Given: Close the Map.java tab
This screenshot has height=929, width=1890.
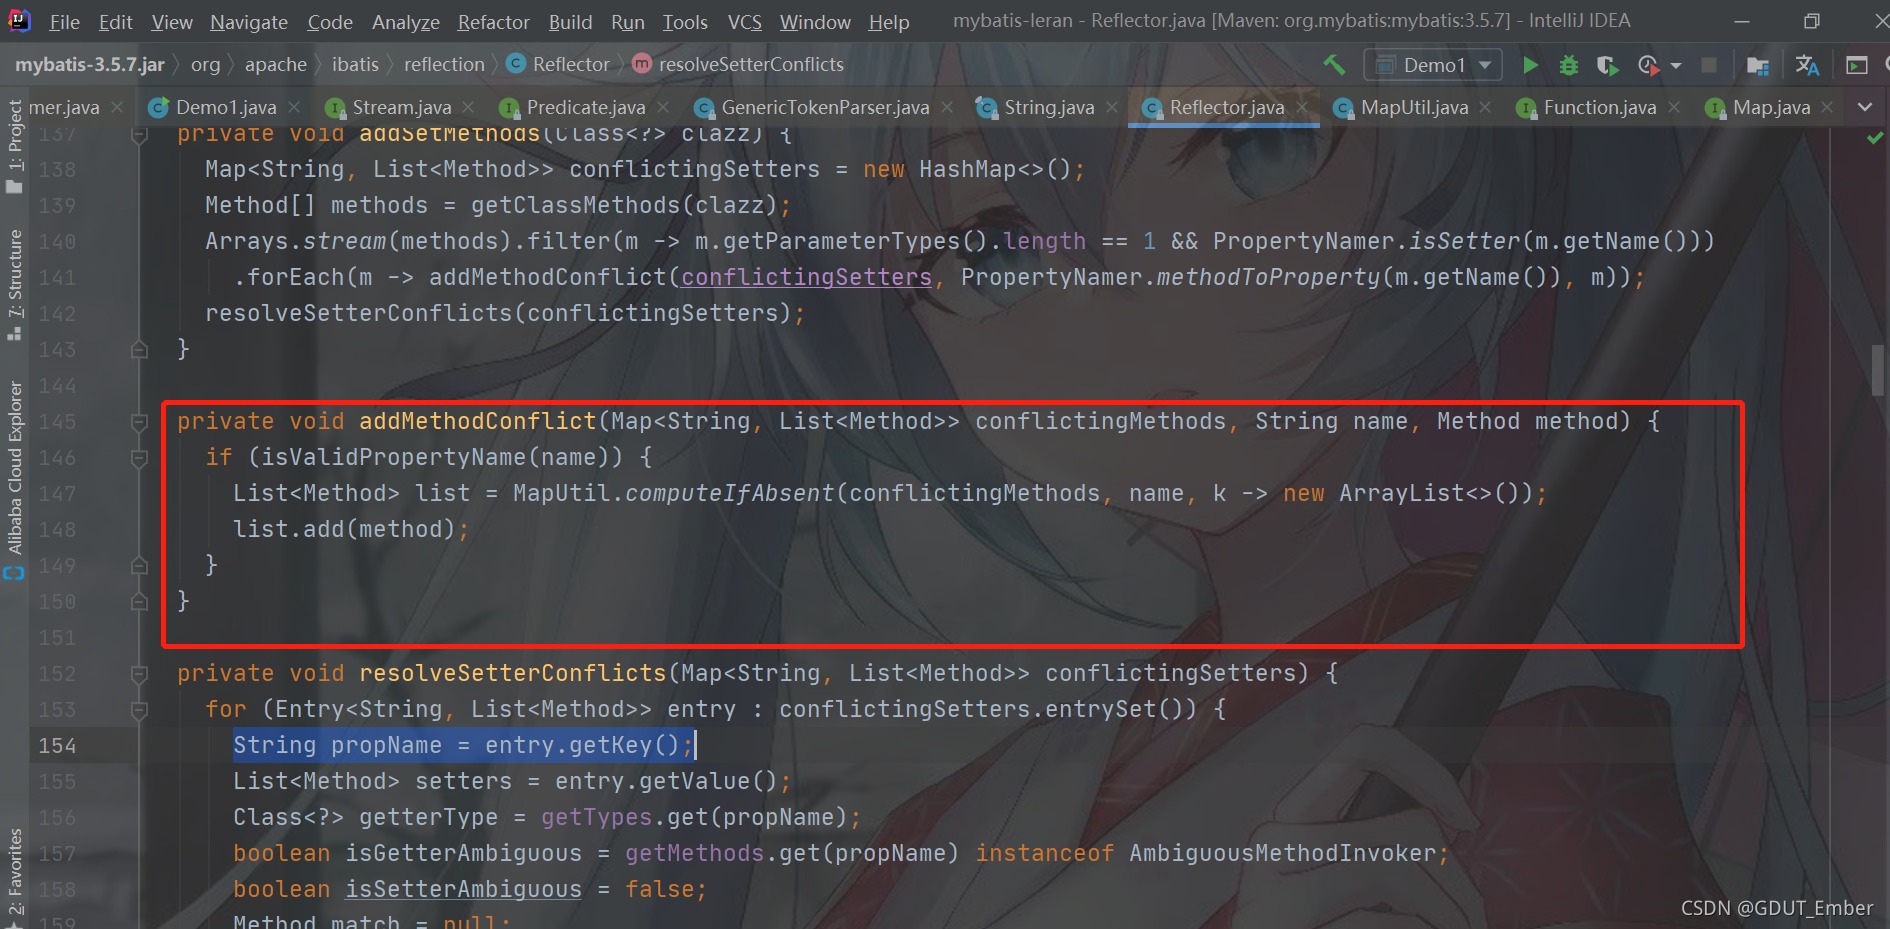Looking at the screenshot, I should pyautogui.click(x=1828, y=107).
